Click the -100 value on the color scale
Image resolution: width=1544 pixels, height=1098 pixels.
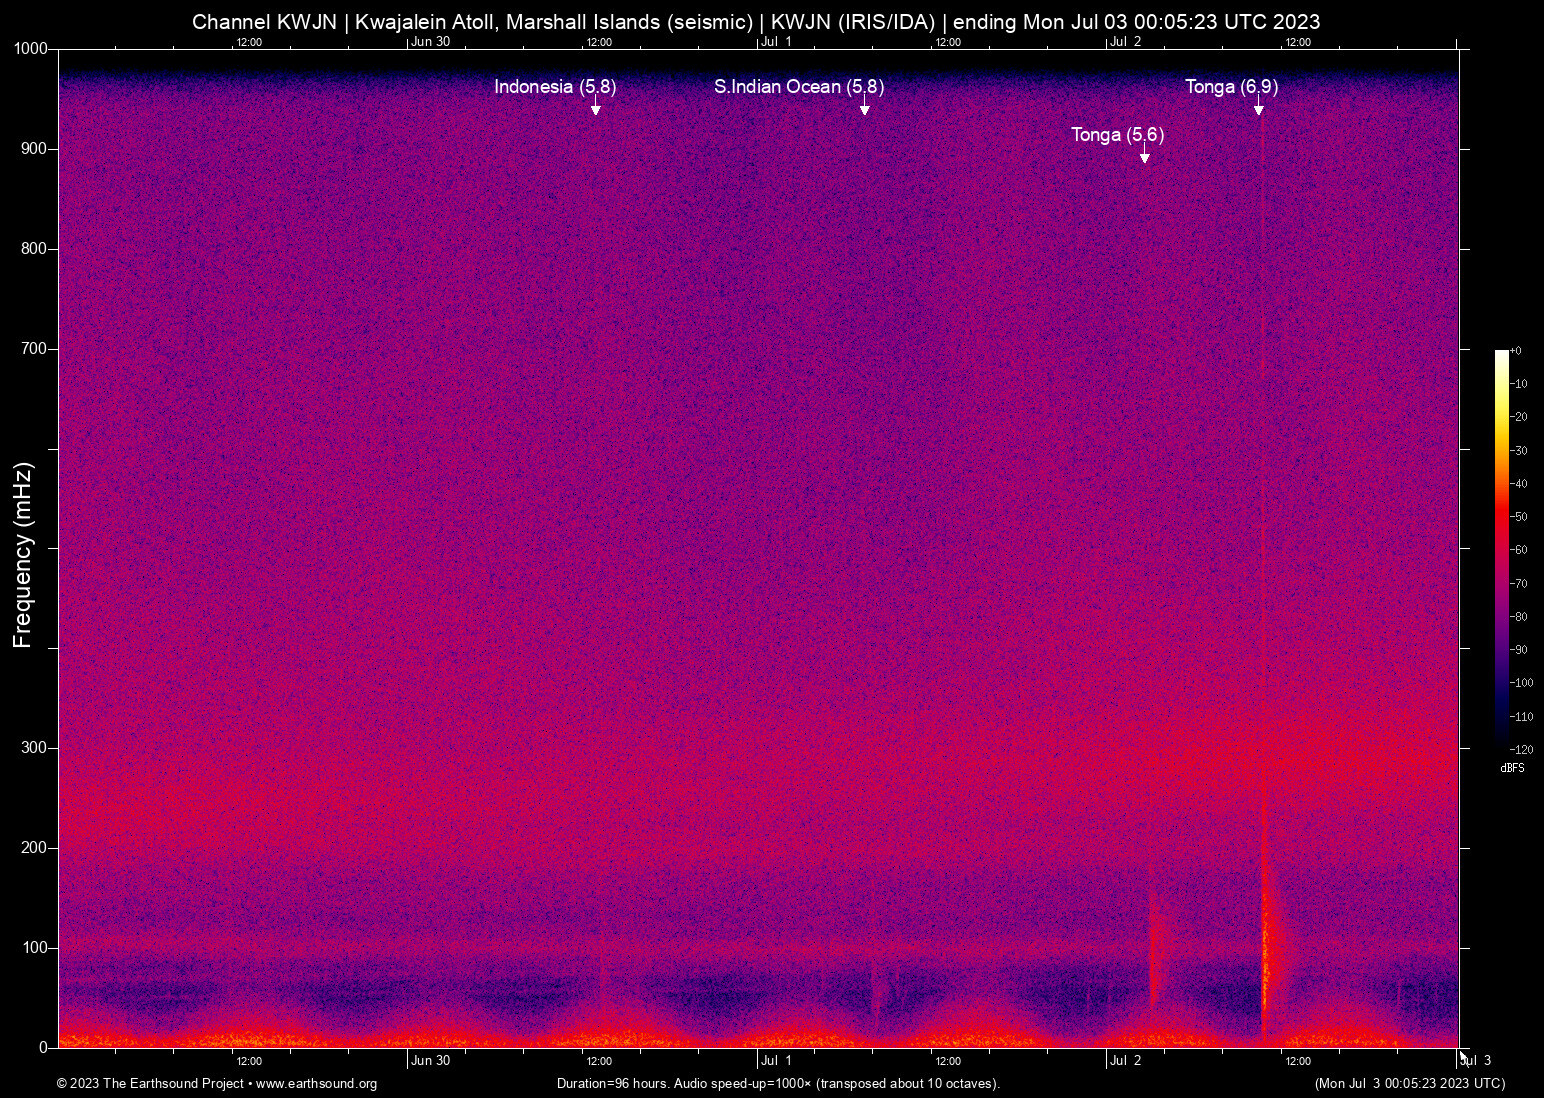tap(1522, 683)
